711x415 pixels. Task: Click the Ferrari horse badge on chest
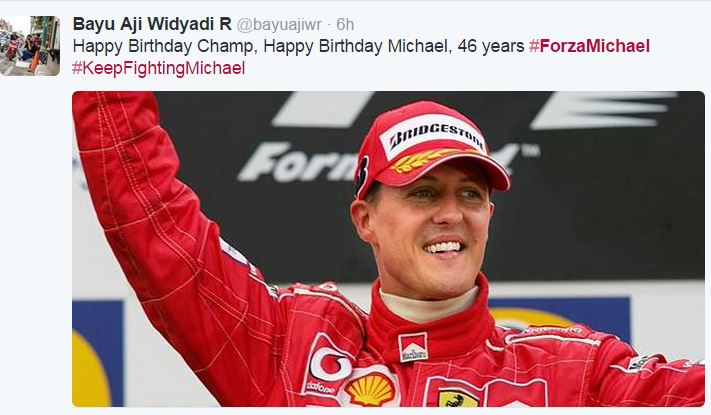point(457,398)
